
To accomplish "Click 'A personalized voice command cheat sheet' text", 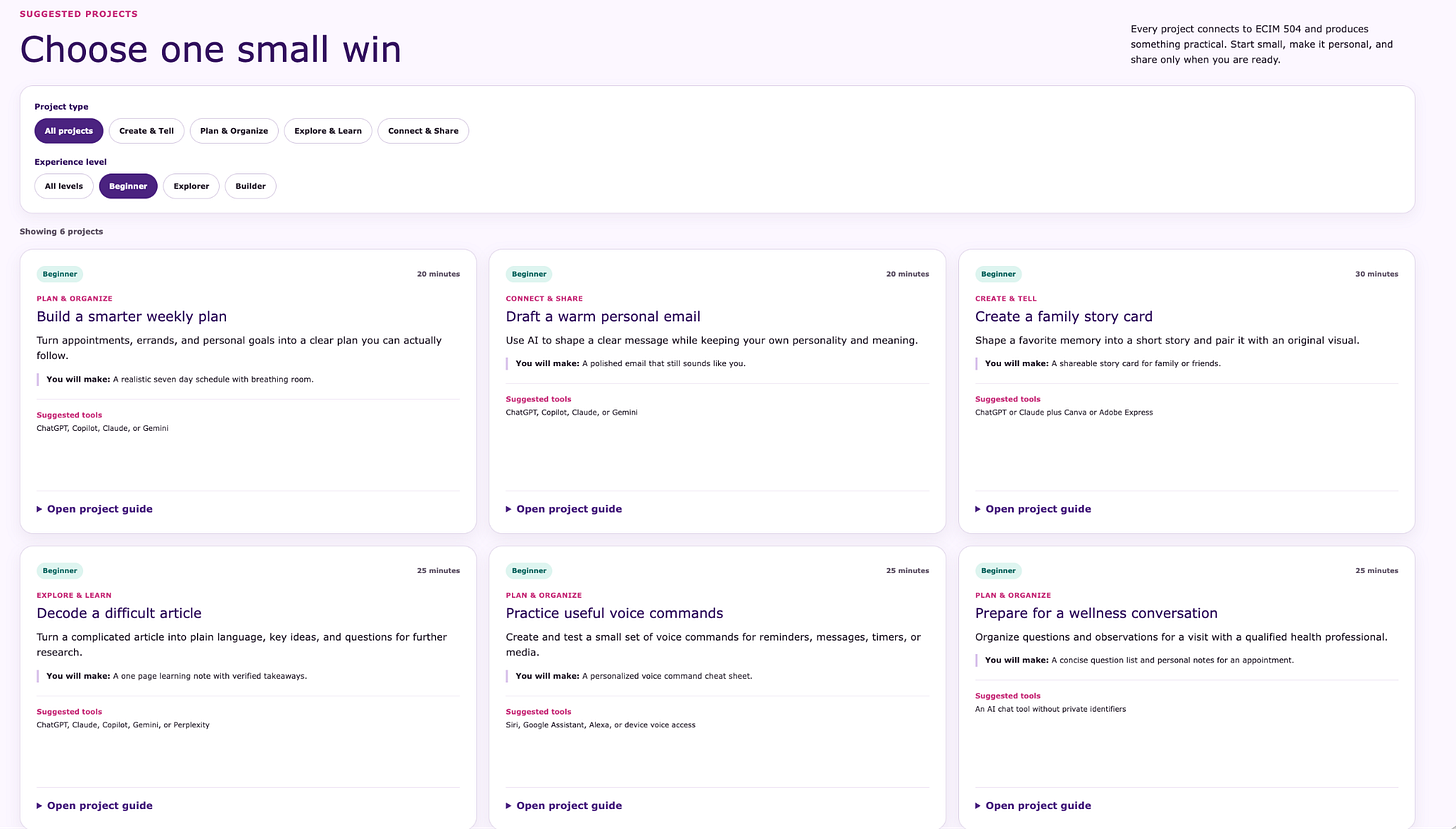I will [x=669, y=676].
